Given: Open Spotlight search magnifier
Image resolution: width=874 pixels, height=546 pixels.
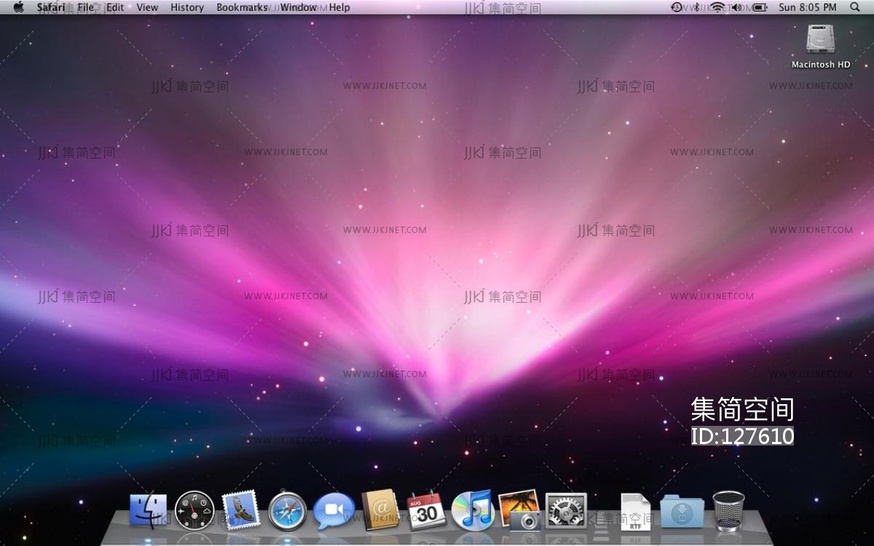Looking at the screenshot, I should coord(854,7).
